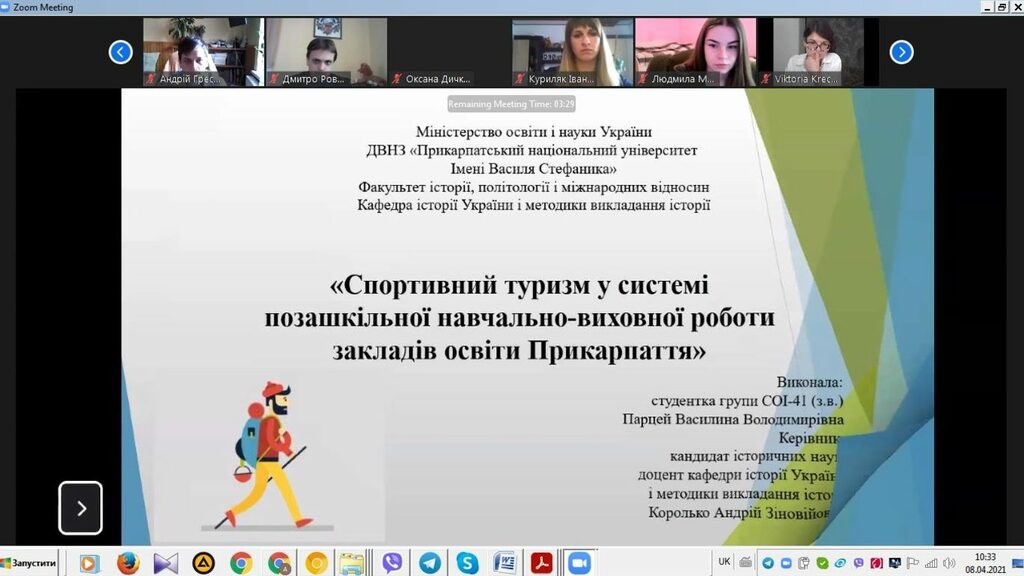Select Дмитро's video thumbnail
Viewport: 1024px width, 576px height.
pyautogui.click(x=326, y=52)
